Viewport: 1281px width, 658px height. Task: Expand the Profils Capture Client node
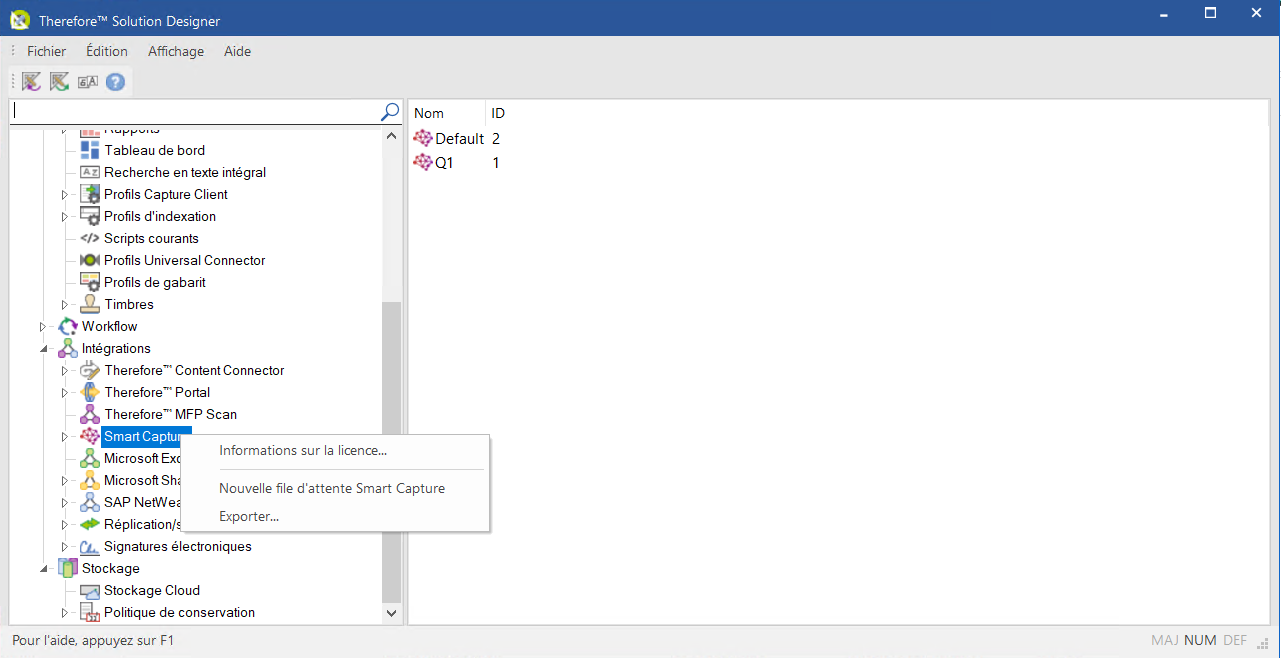tap(65, 195)
